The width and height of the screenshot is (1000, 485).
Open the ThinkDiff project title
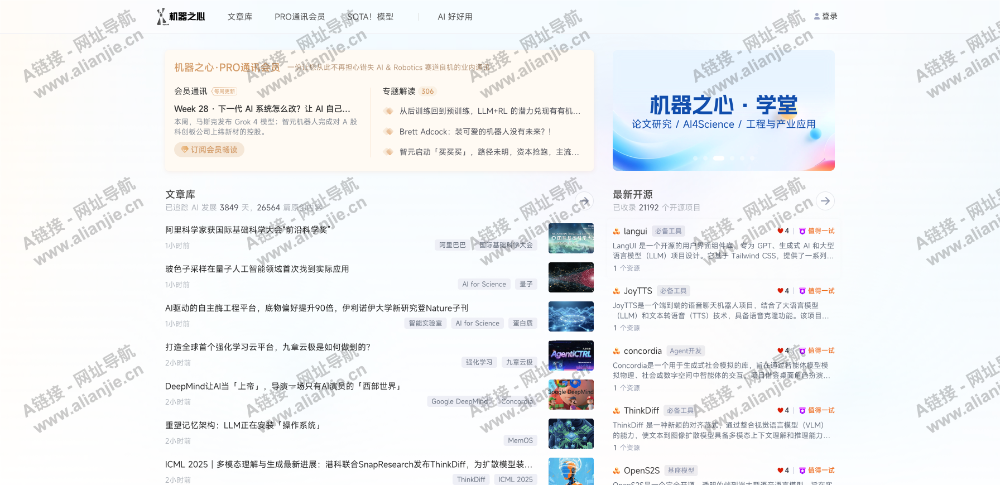(x=642, y=410)
